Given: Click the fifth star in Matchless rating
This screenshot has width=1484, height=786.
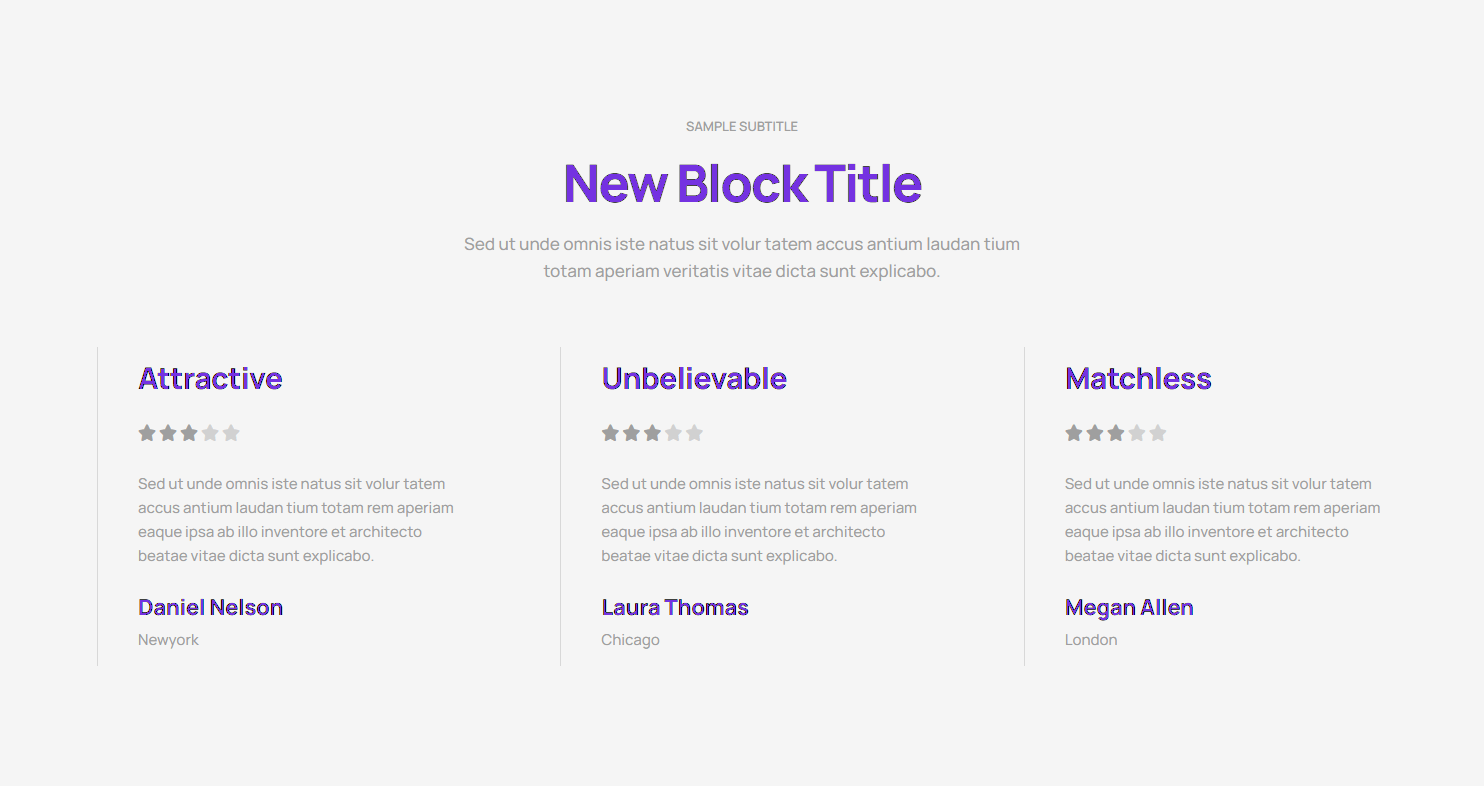Looking at the screenshot, I should point(1158,433).
